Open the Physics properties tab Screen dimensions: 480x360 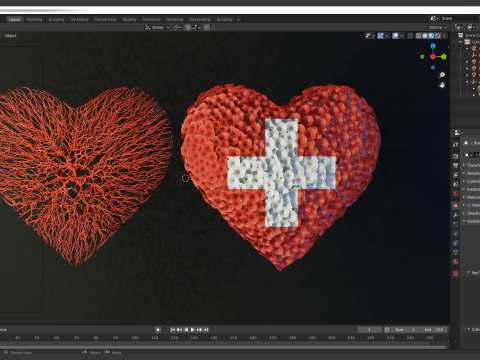pos(456,234)
